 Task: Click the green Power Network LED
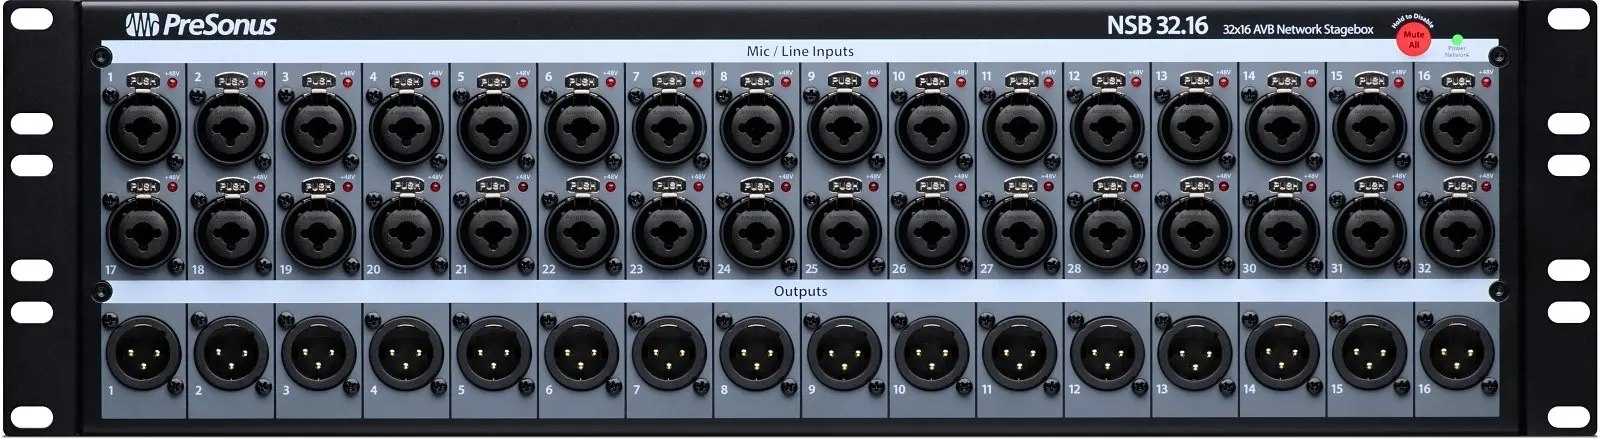point(1456,39)
